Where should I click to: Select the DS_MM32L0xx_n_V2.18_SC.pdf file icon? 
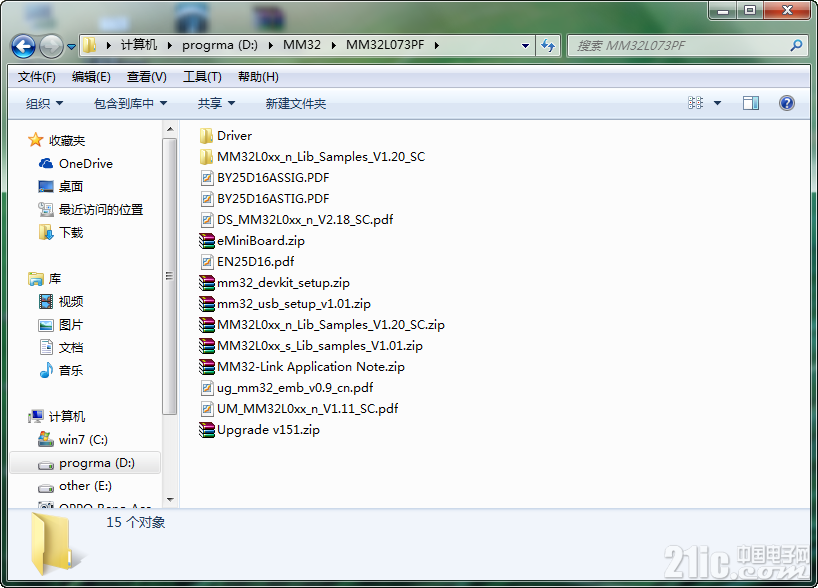coord(207,220)
